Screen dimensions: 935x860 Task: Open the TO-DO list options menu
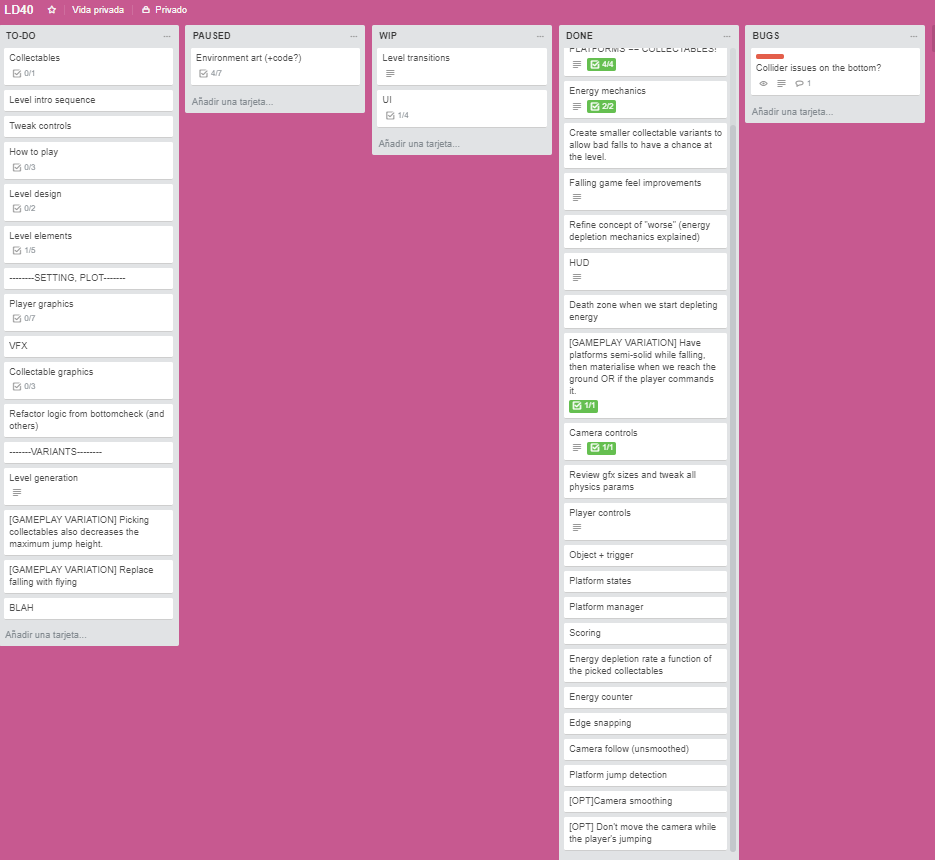pos(167,36)
